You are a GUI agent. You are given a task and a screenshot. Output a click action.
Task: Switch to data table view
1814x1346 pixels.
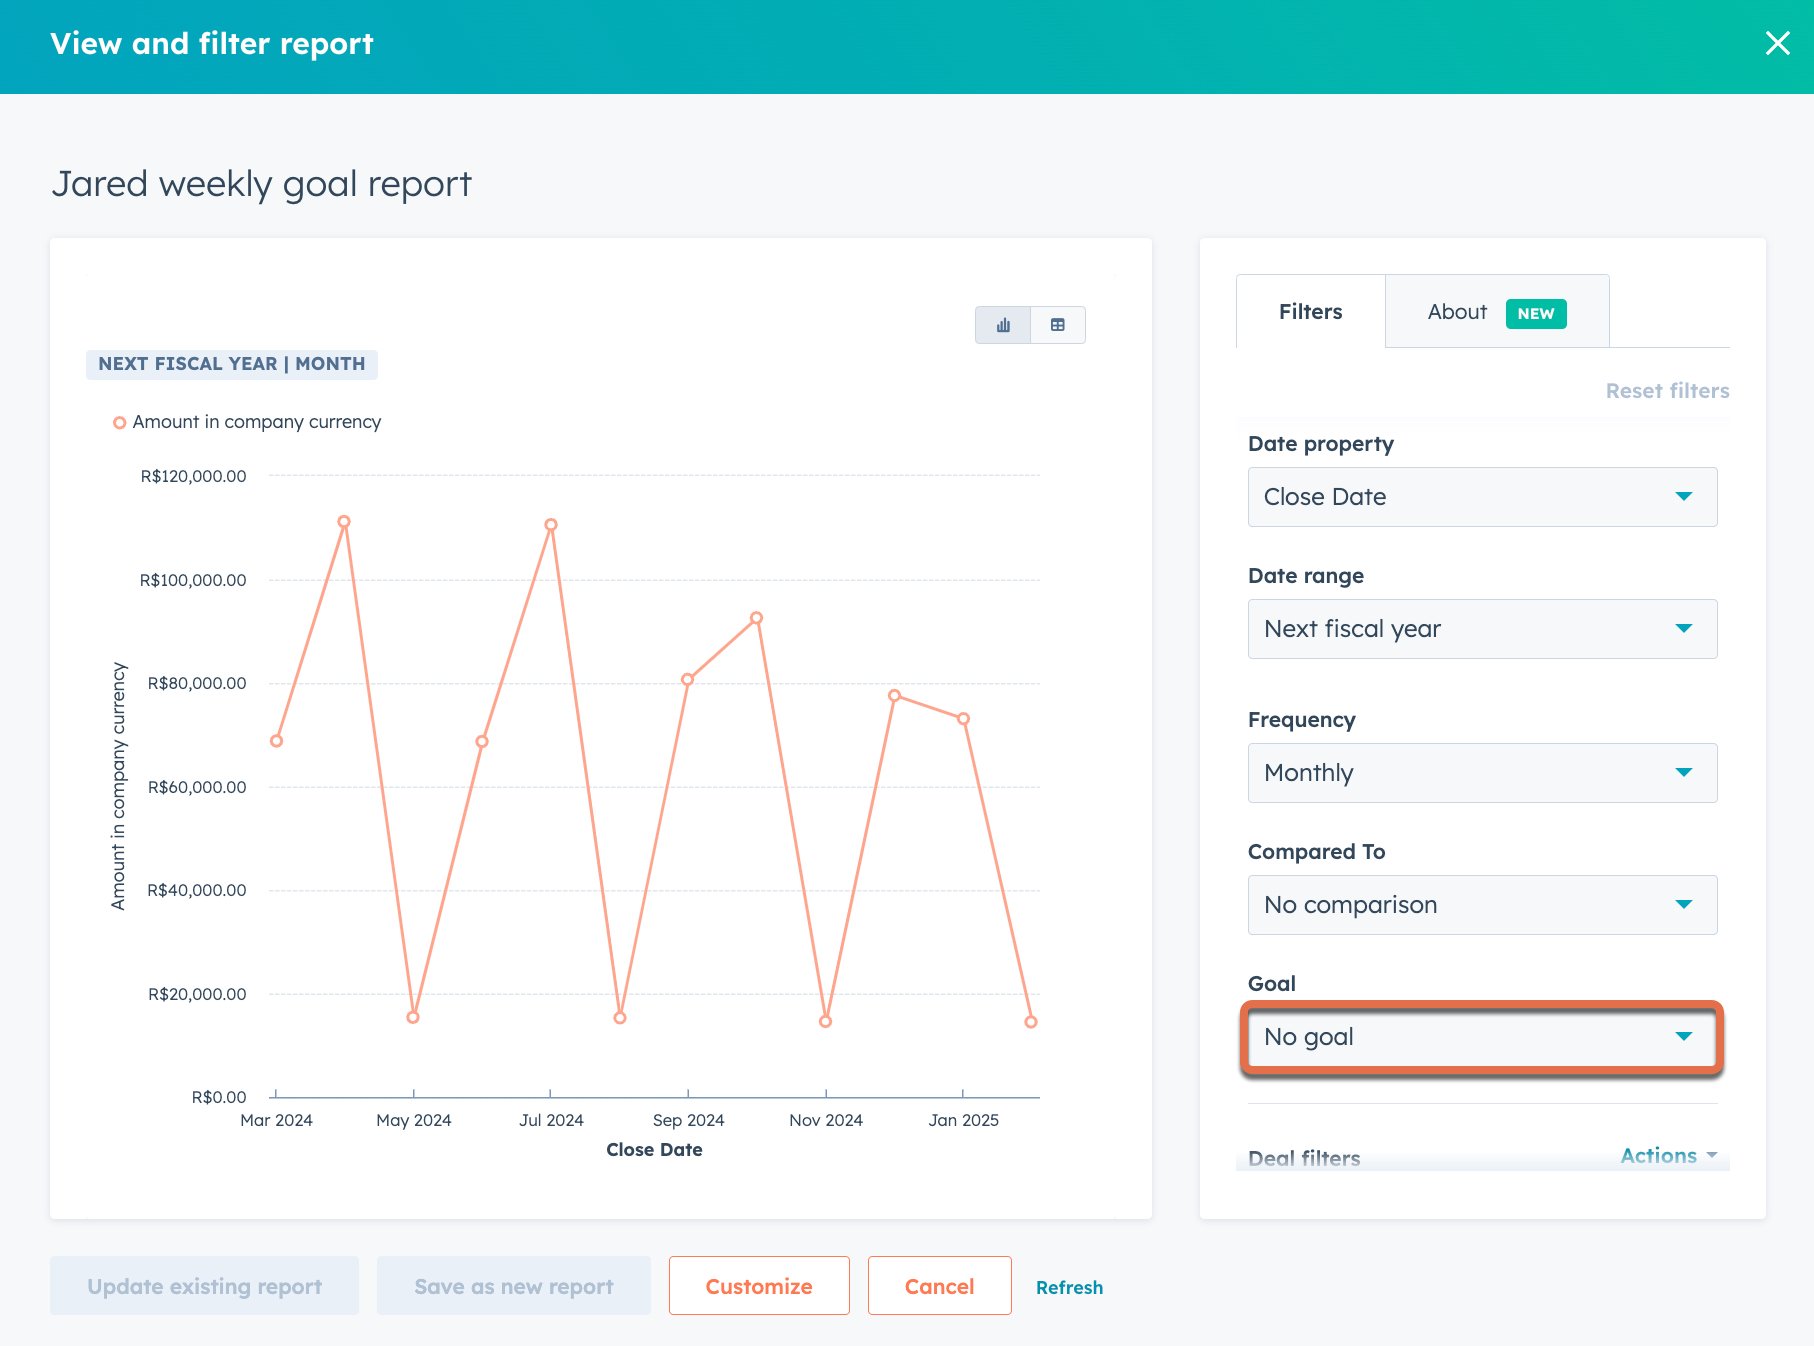1058,324
